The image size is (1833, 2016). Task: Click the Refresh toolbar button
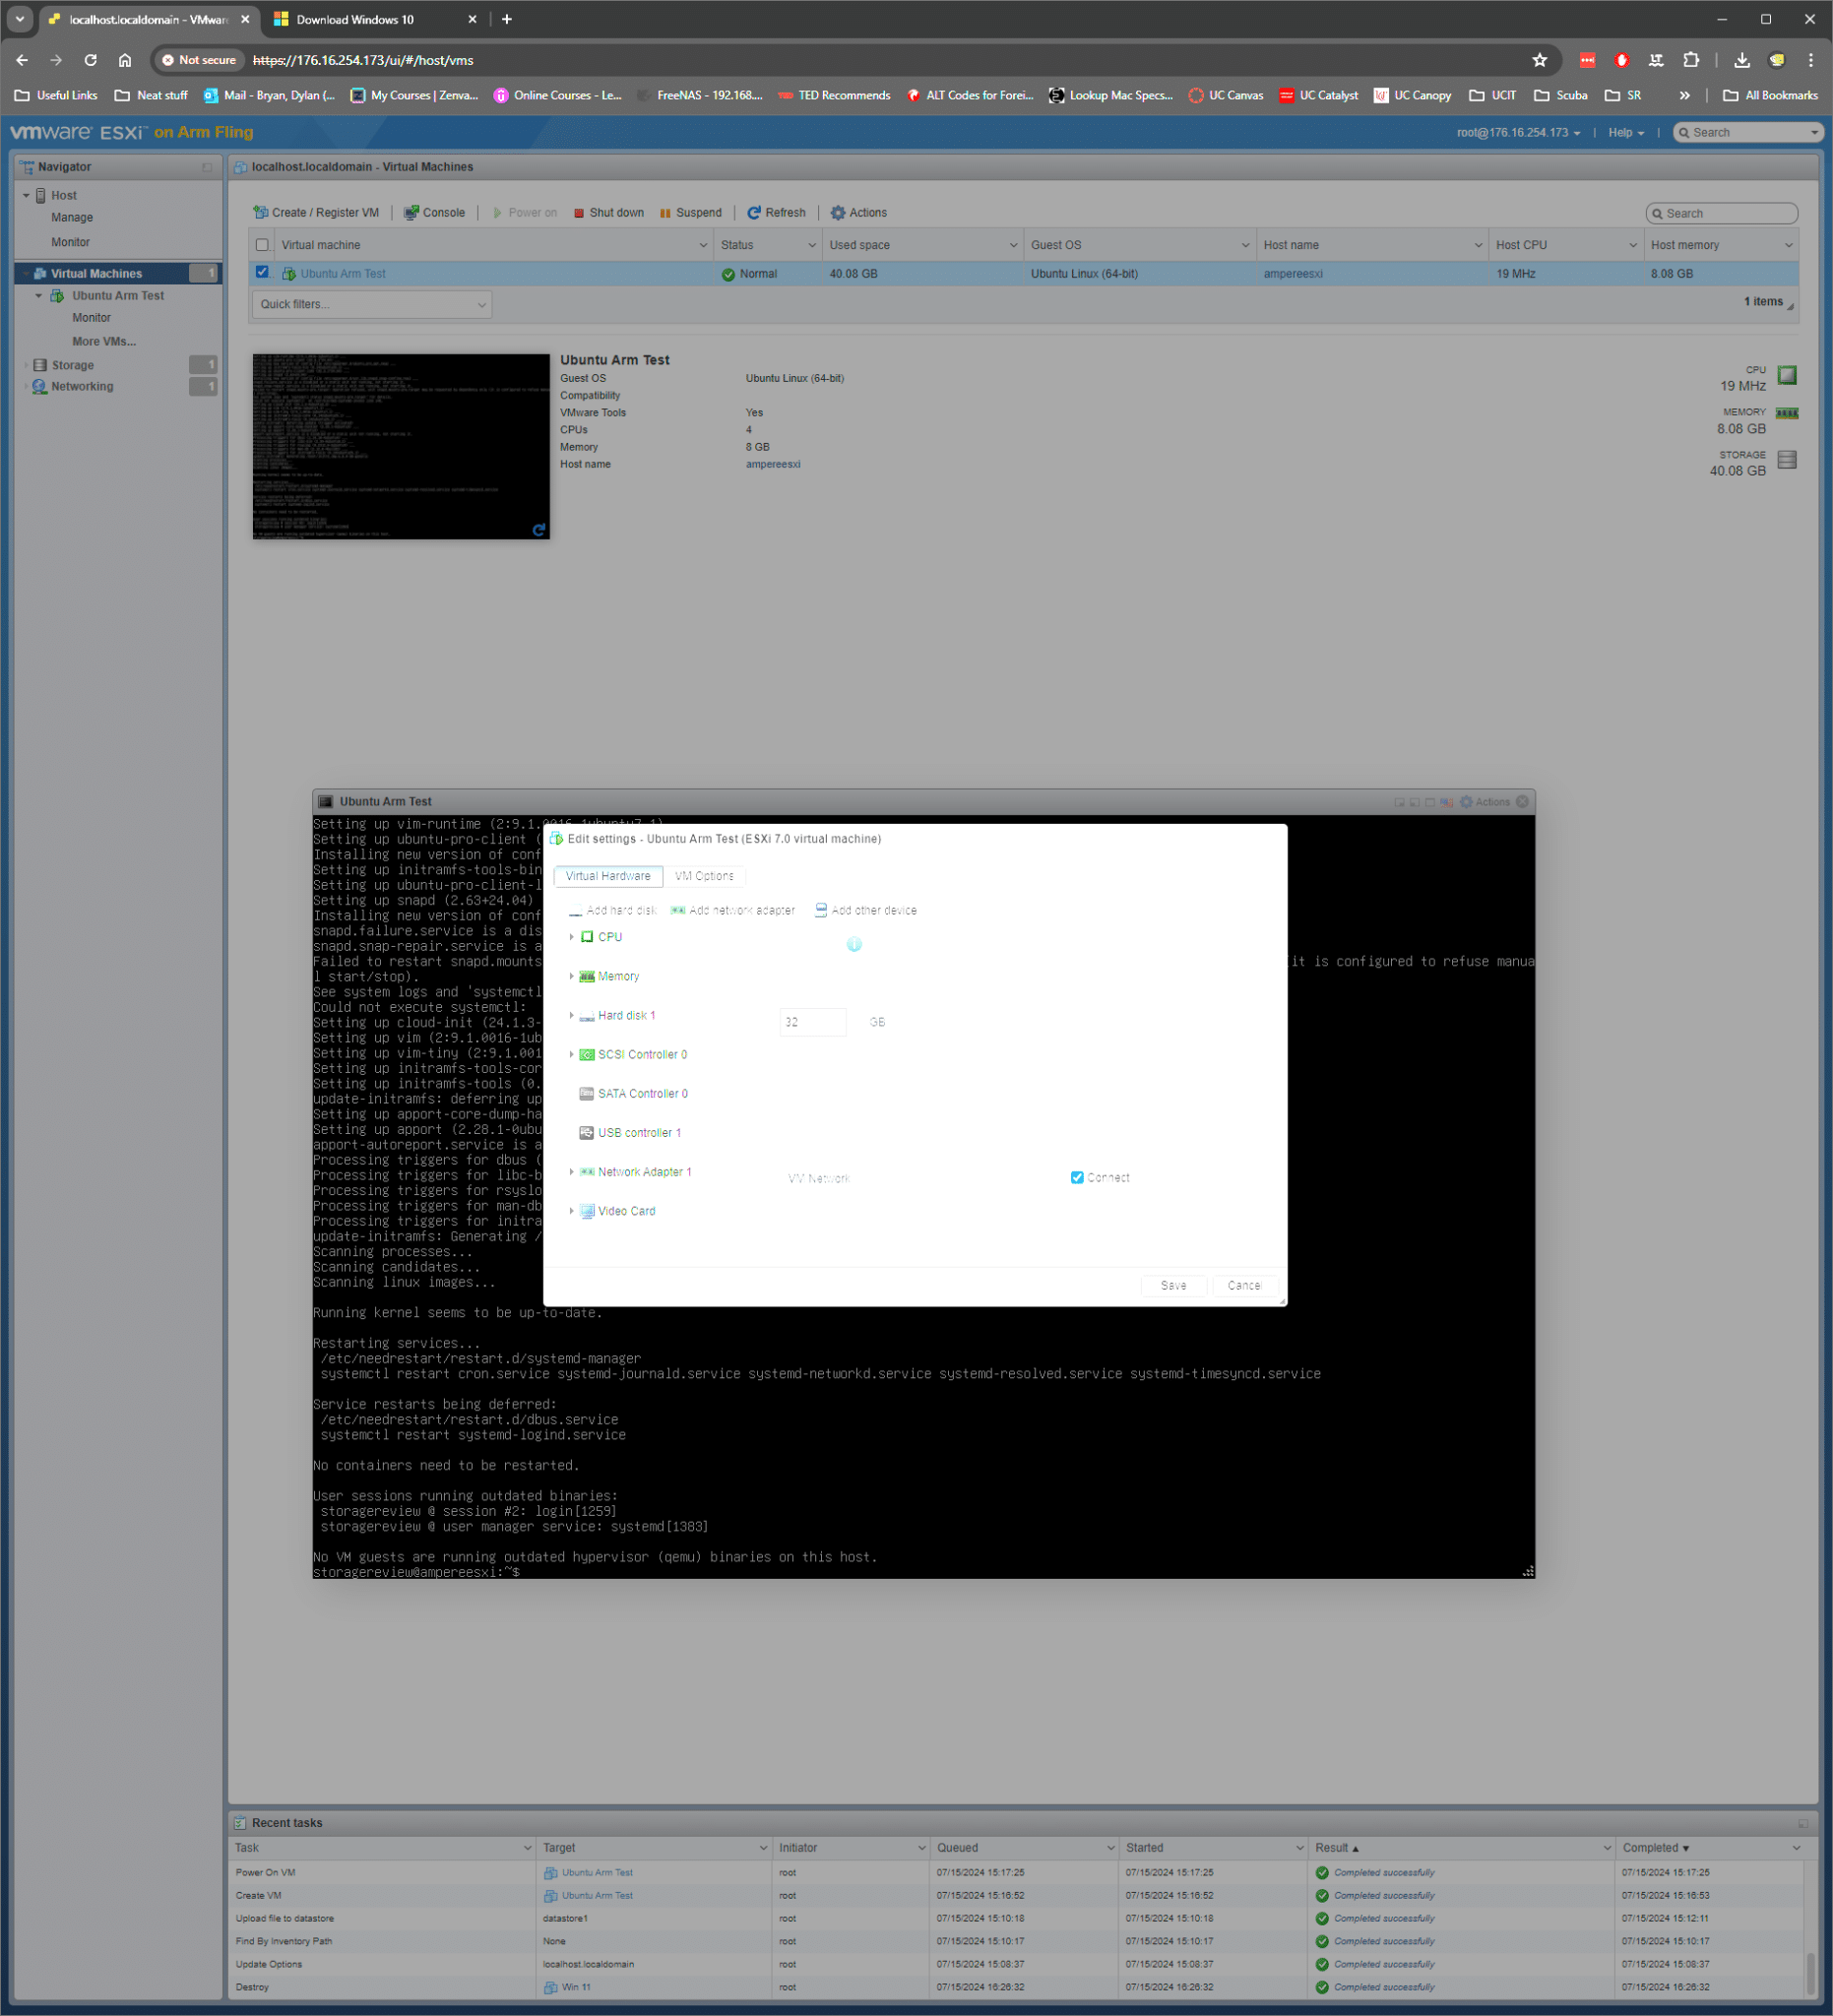coord(776,213)
